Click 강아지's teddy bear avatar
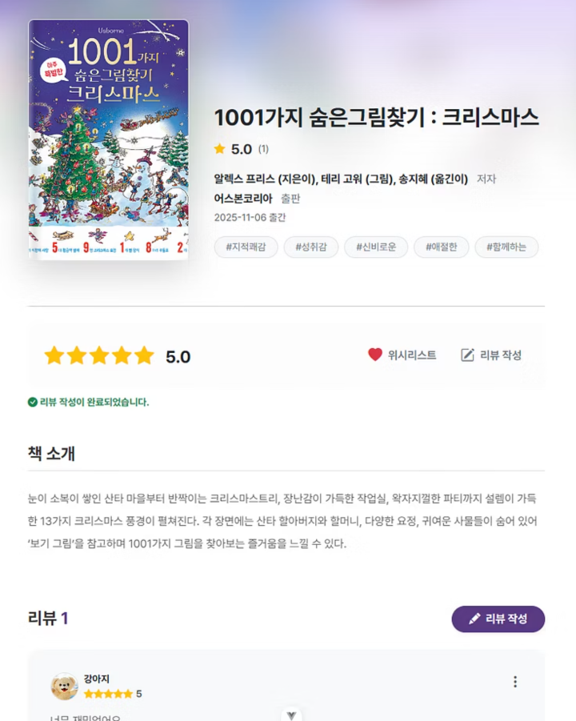The image size is (576, 721). 64,686
